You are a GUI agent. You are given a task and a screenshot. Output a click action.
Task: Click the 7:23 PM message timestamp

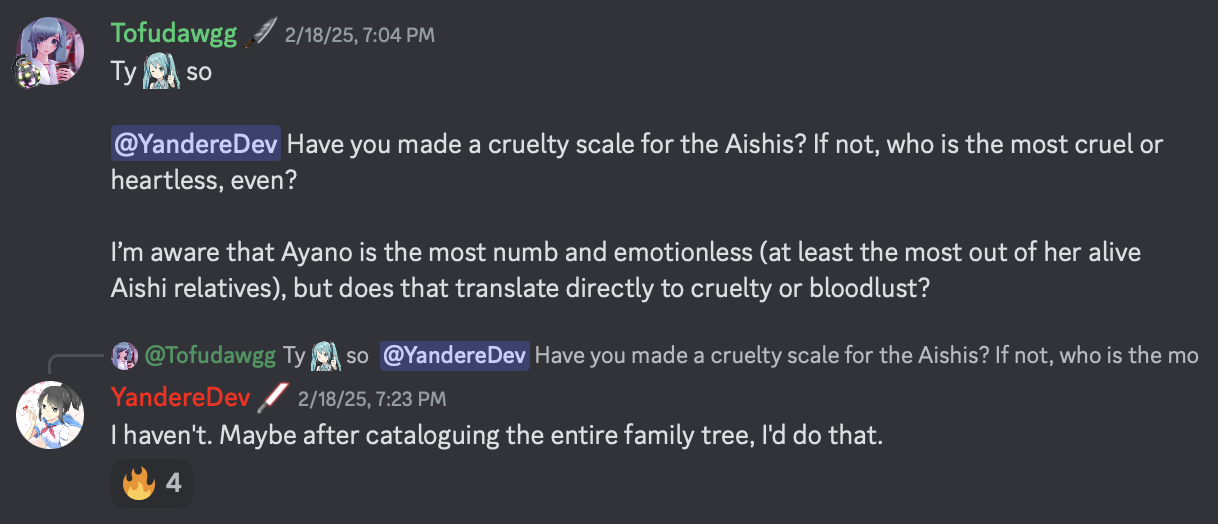[372, 399]
